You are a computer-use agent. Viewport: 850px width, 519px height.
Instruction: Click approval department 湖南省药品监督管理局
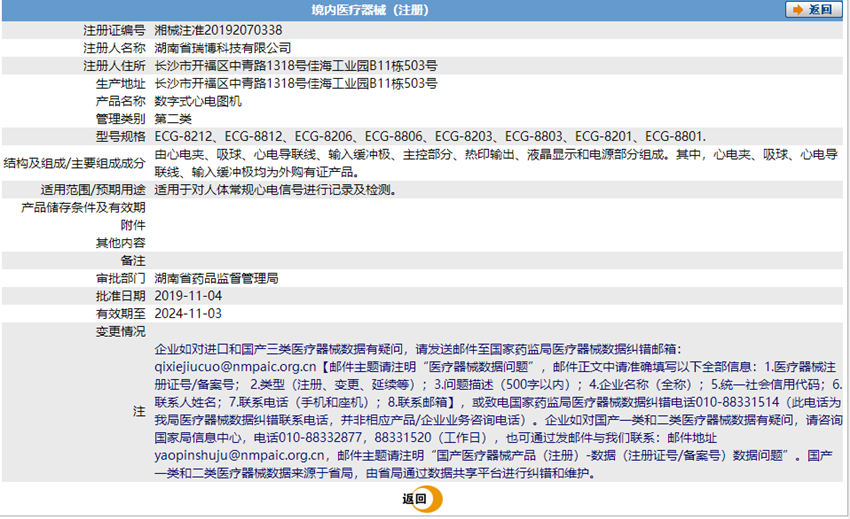pyautogui.click(x=216, y=278)
